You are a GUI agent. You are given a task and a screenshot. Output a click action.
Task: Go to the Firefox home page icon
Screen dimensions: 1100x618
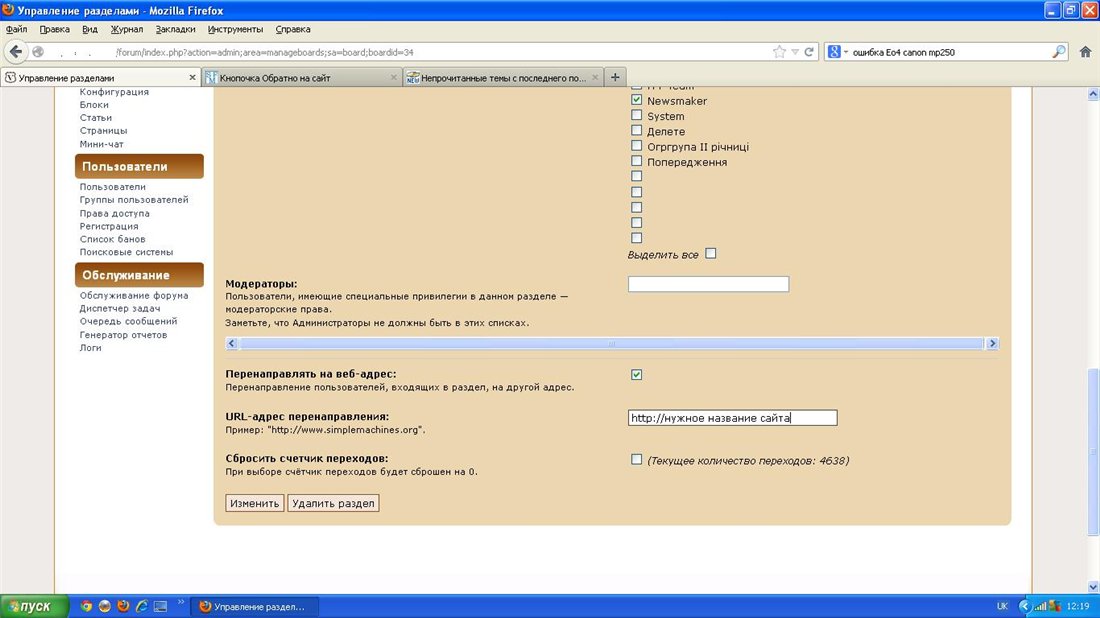tap(1085, 52)
